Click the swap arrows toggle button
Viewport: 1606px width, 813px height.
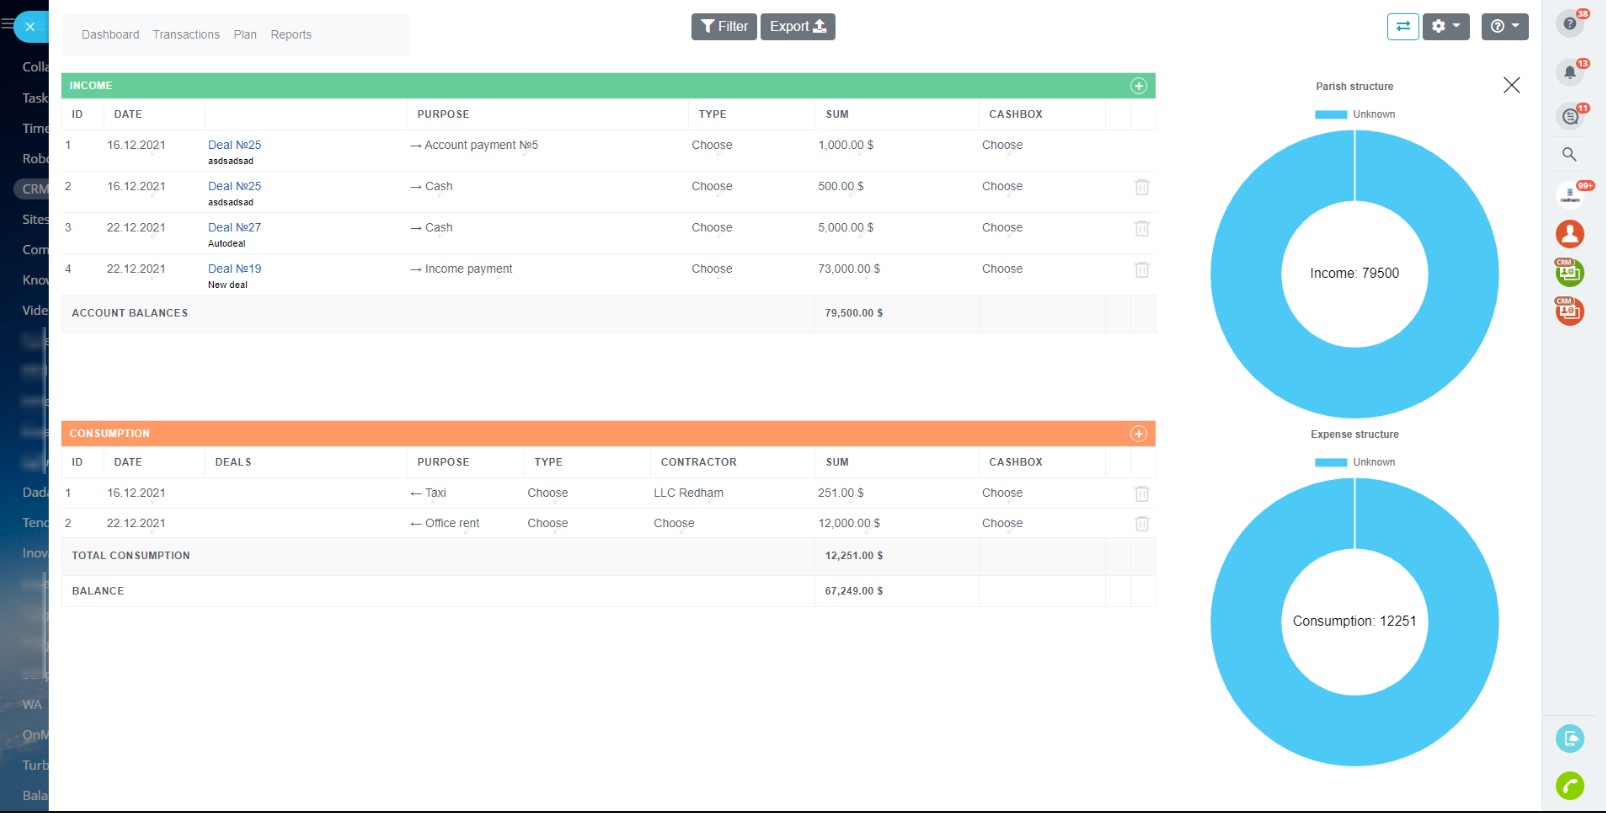[1402, 27]
